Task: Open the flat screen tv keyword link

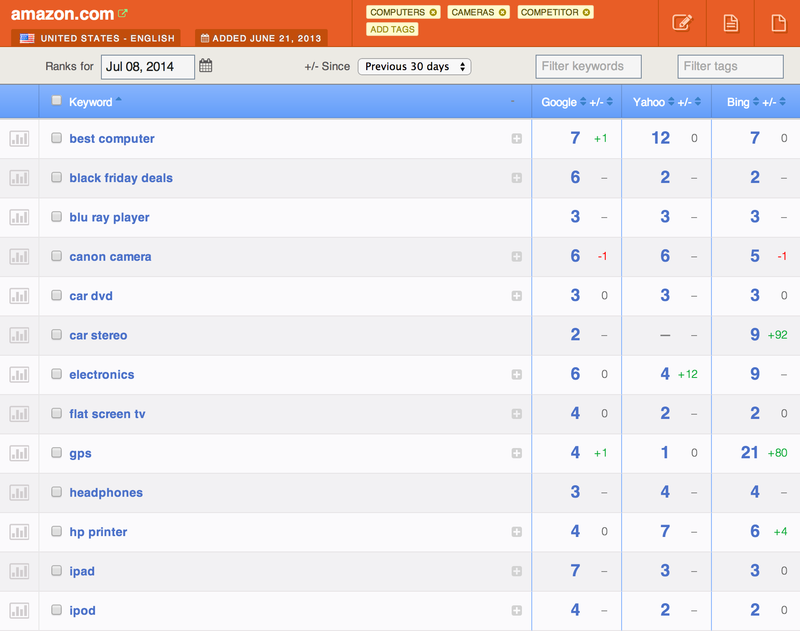Action: tap(107, 414)
